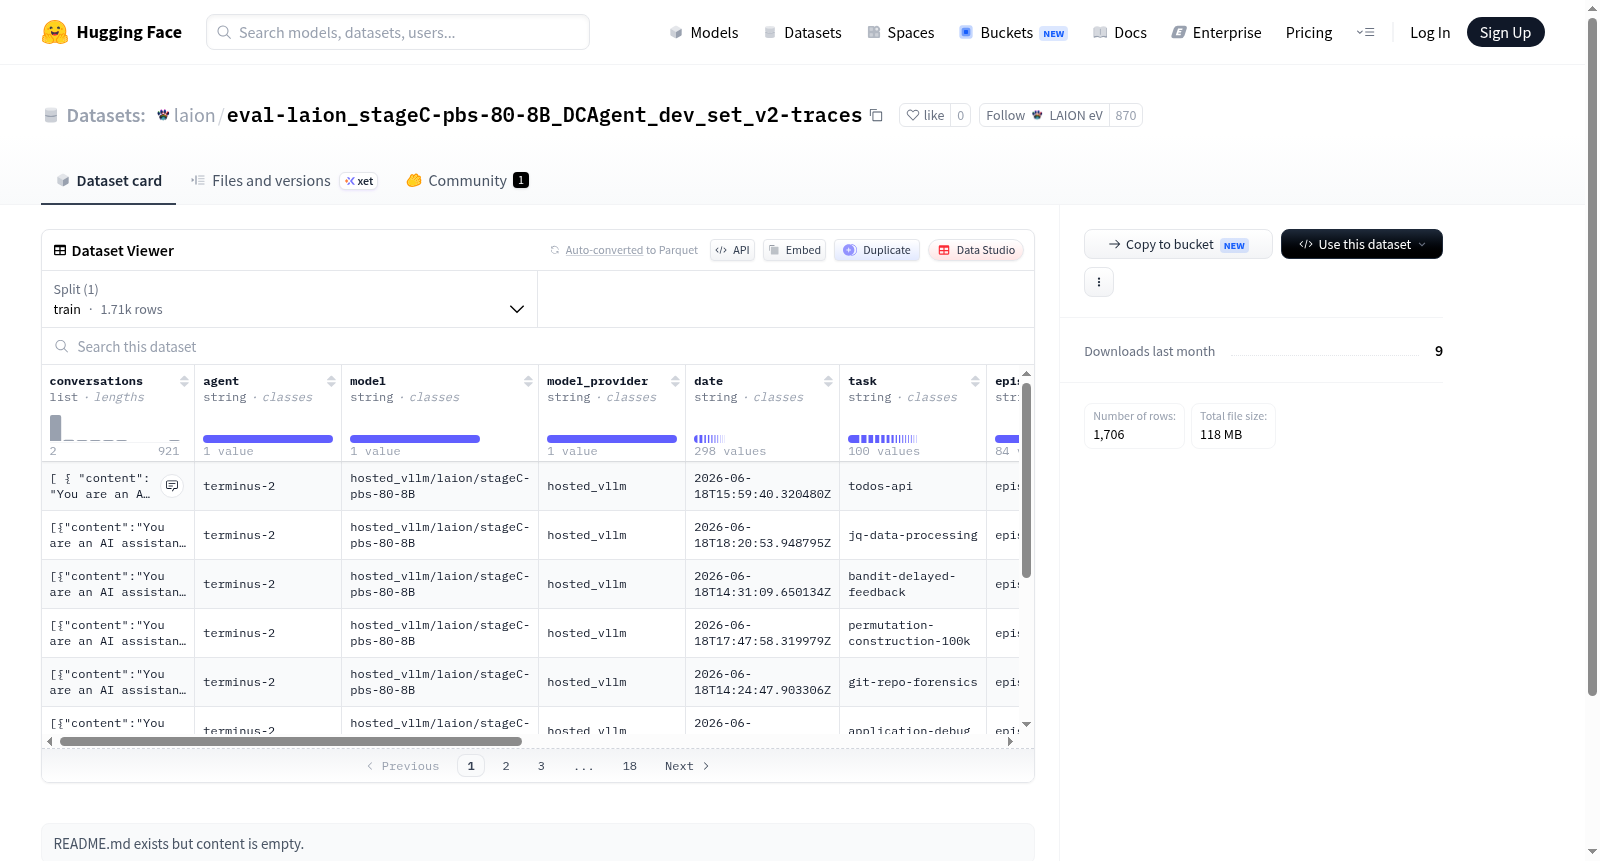Viewport: 1600px width, 861px height.
Task: Open Docs in the navbar
Action: (x=1119, y=33)
